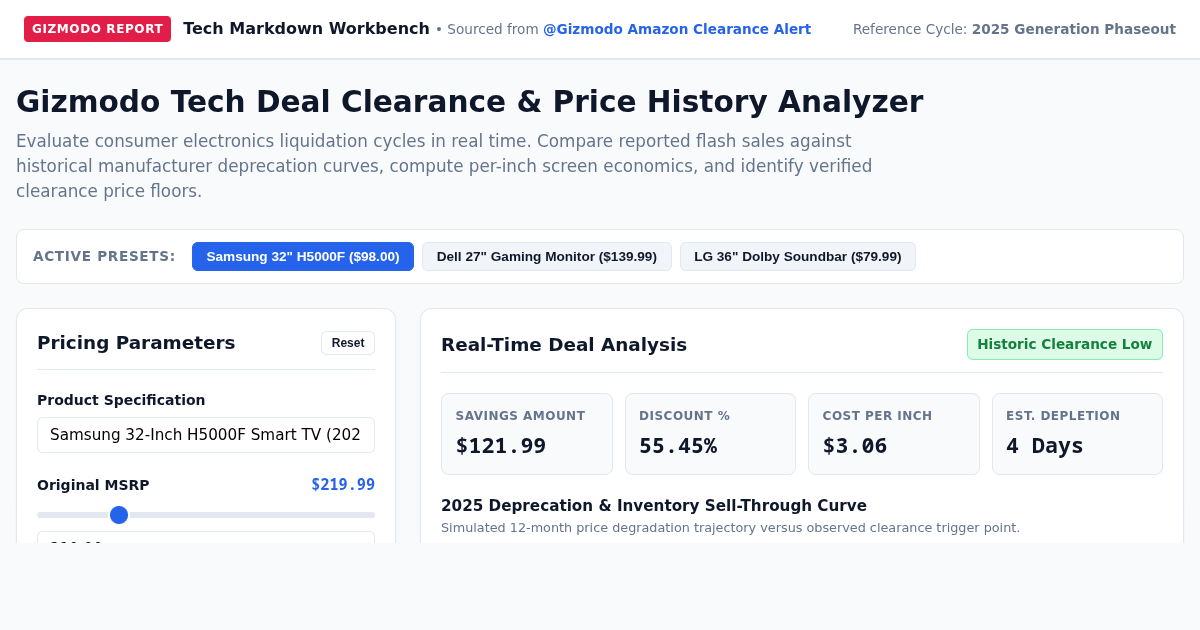This screenshot has height=630, width=1200.
Task: Click the Gizmodo Tech Deal Clearance page title
Action: pyautogui.click(x=469, y=101)
